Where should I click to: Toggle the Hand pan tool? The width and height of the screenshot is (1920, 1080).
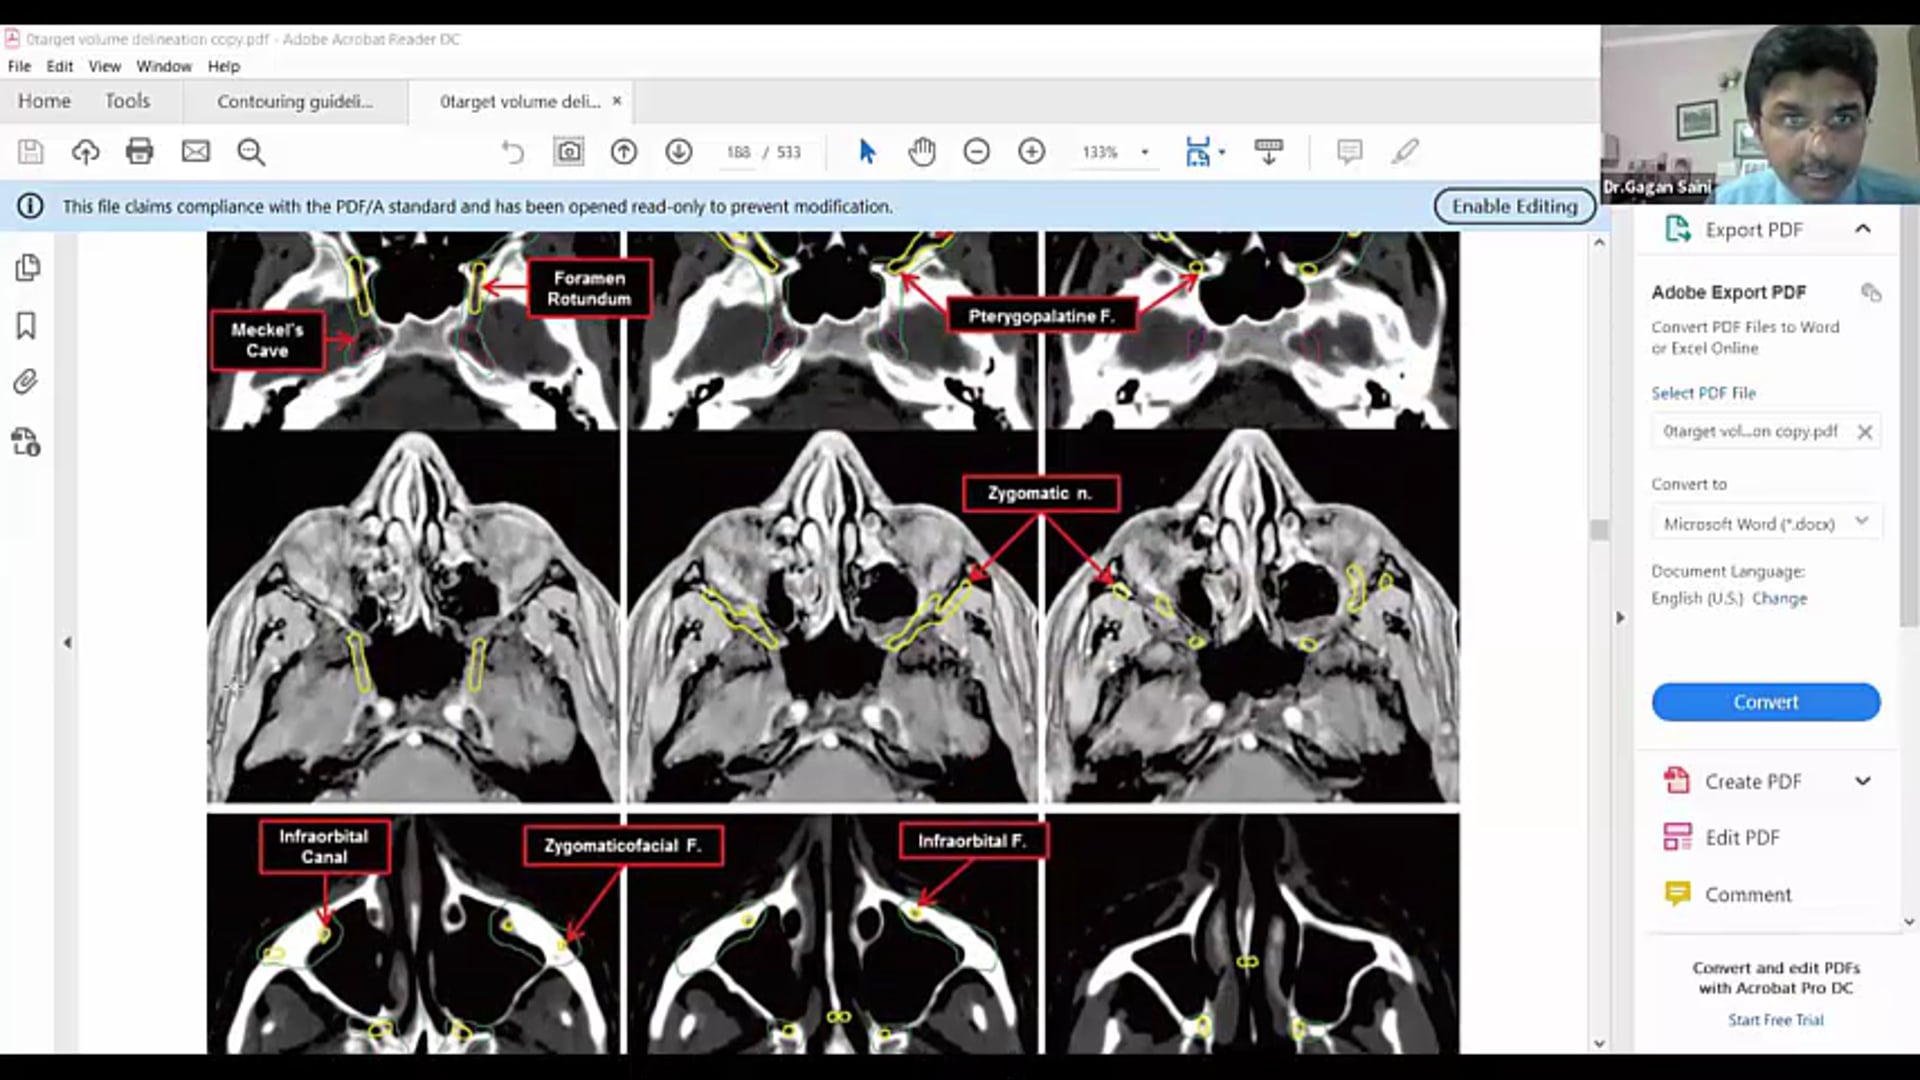[921, 151]
